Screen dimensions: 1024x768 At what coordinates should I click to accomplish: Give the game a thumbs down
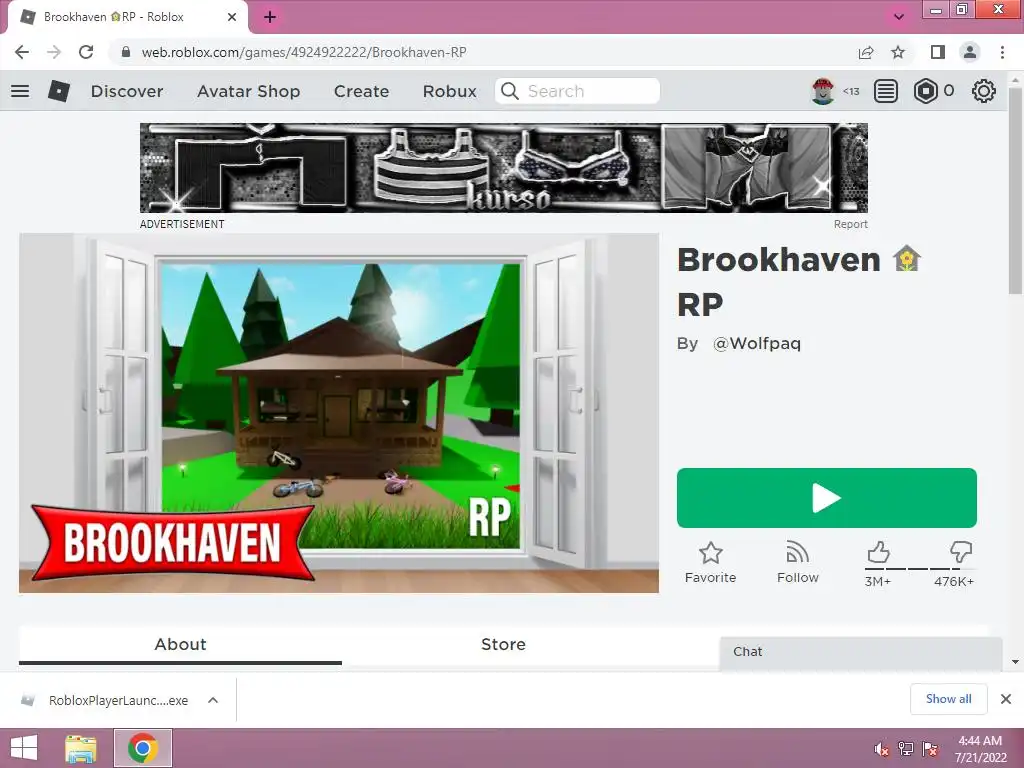(961, 552)
